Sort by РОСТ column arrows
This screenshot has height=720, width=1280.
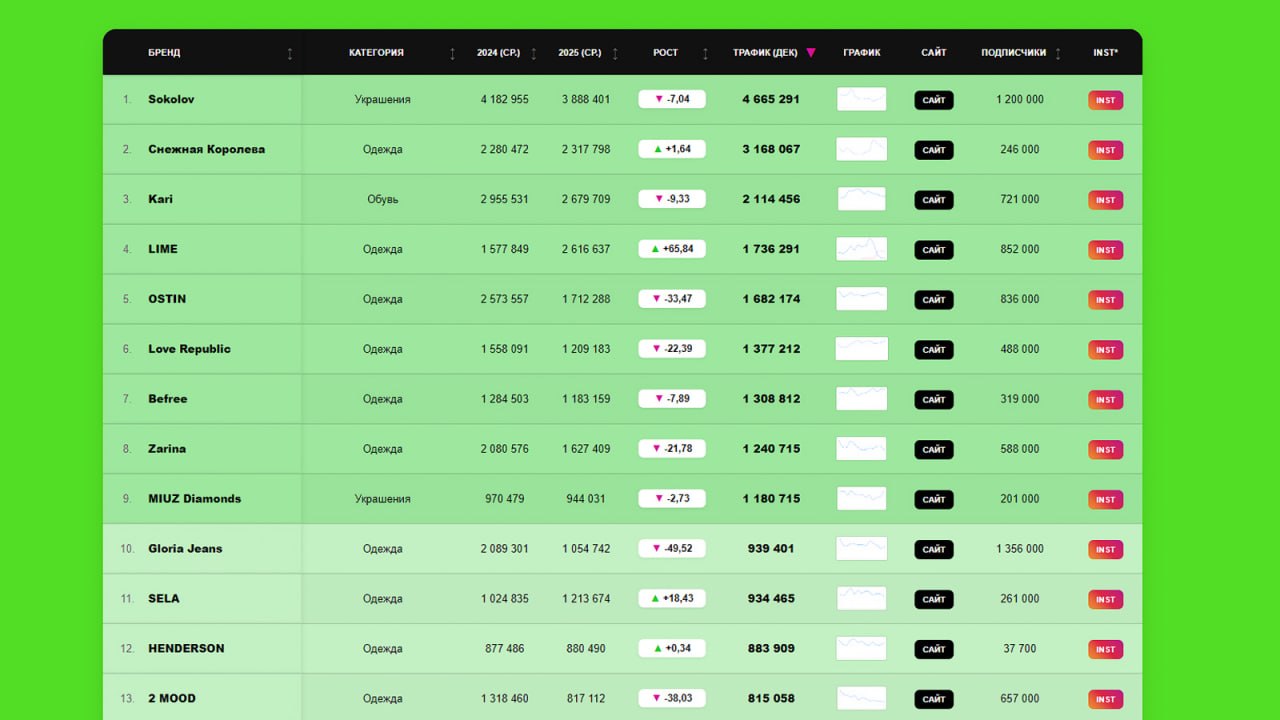point(705,53)
